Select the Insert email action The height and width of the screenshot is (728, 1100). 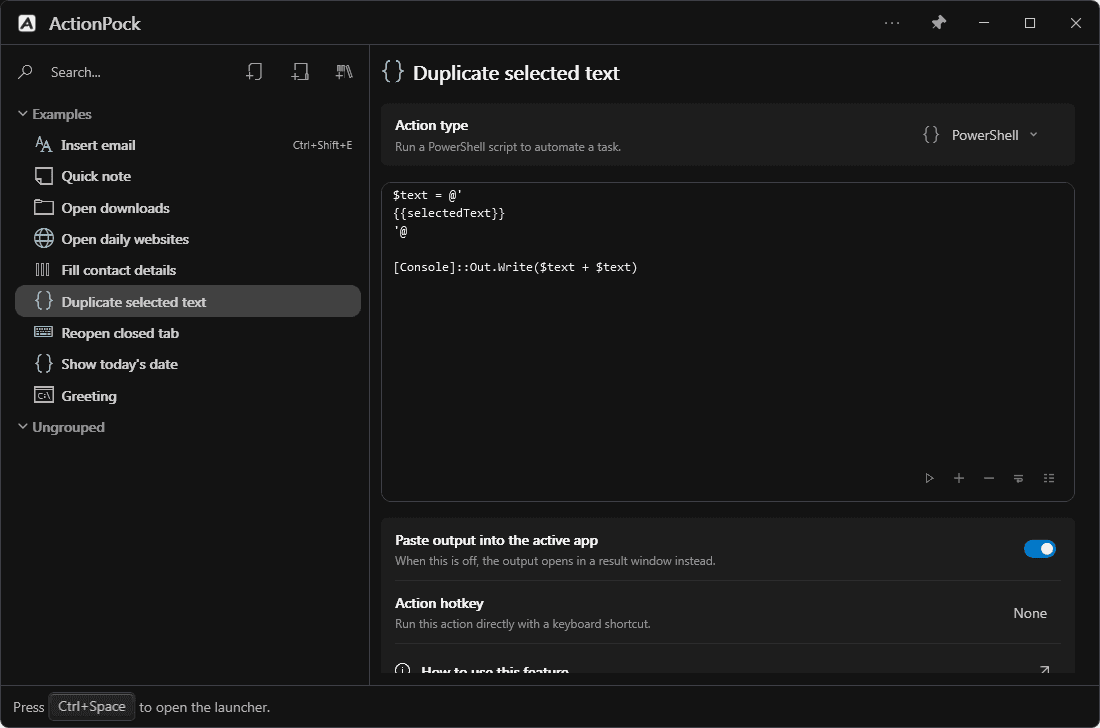tap(188, 145)
